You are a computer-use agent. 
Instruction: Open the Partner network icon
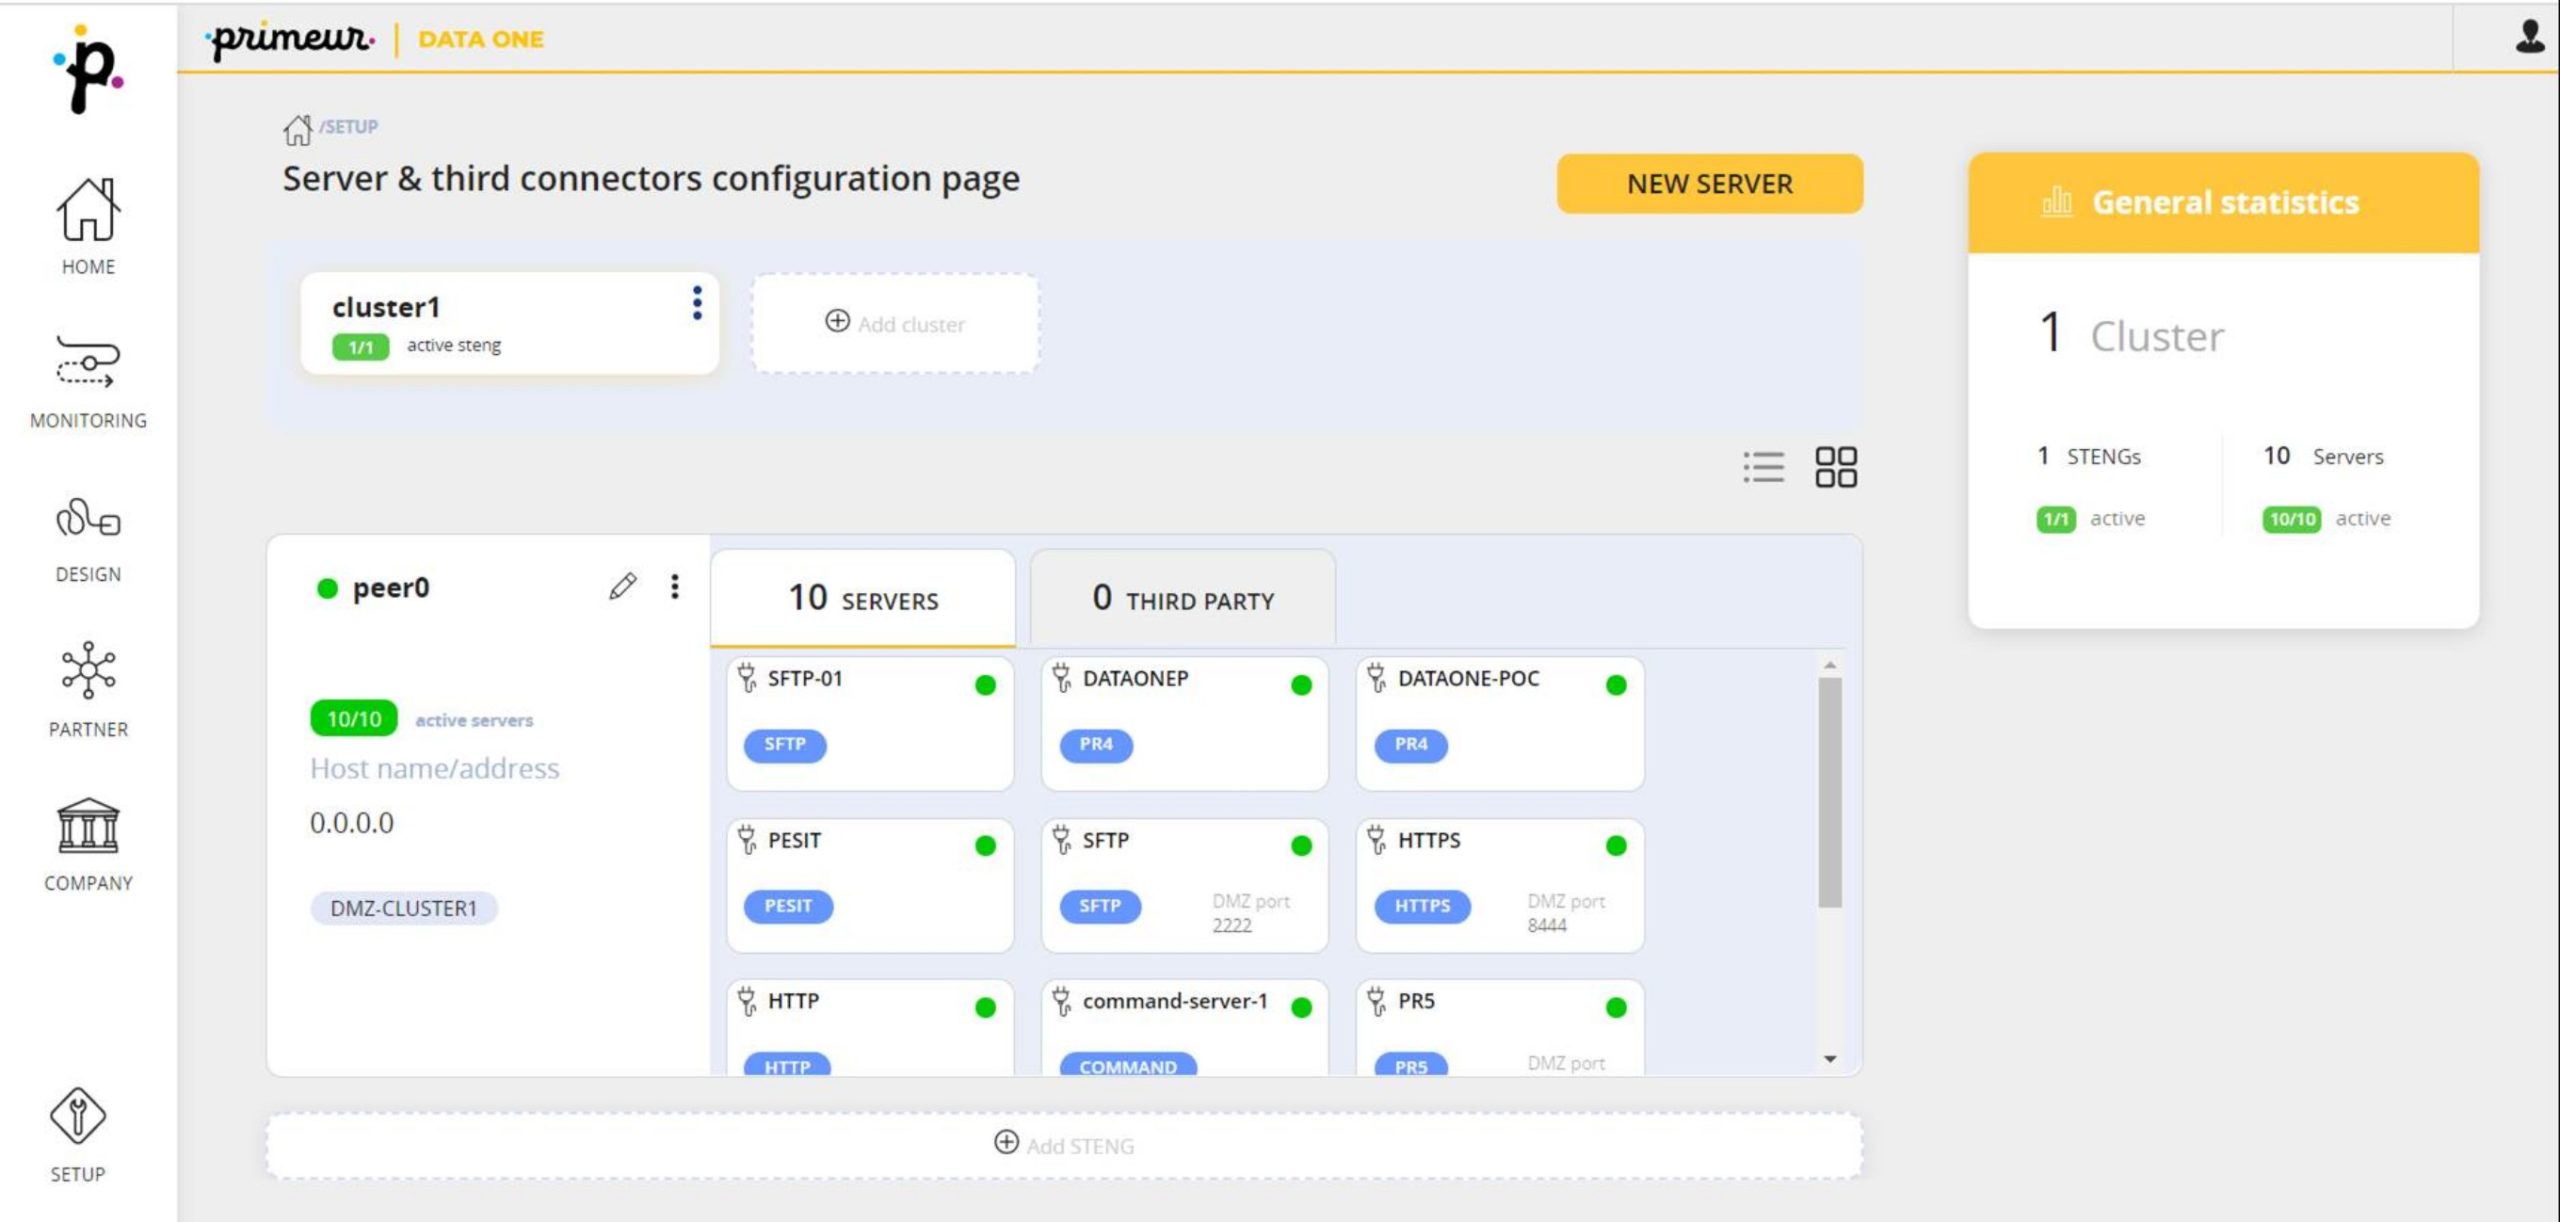88,669
